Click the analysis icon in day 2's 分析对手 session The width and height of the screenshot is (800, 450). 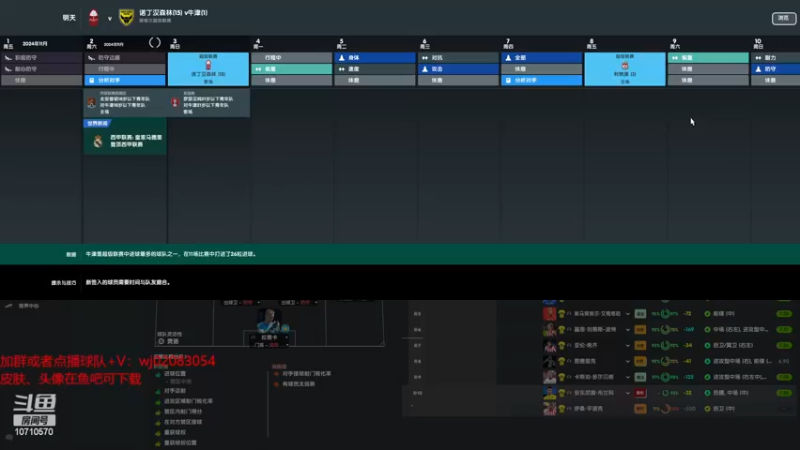(92, 80)
